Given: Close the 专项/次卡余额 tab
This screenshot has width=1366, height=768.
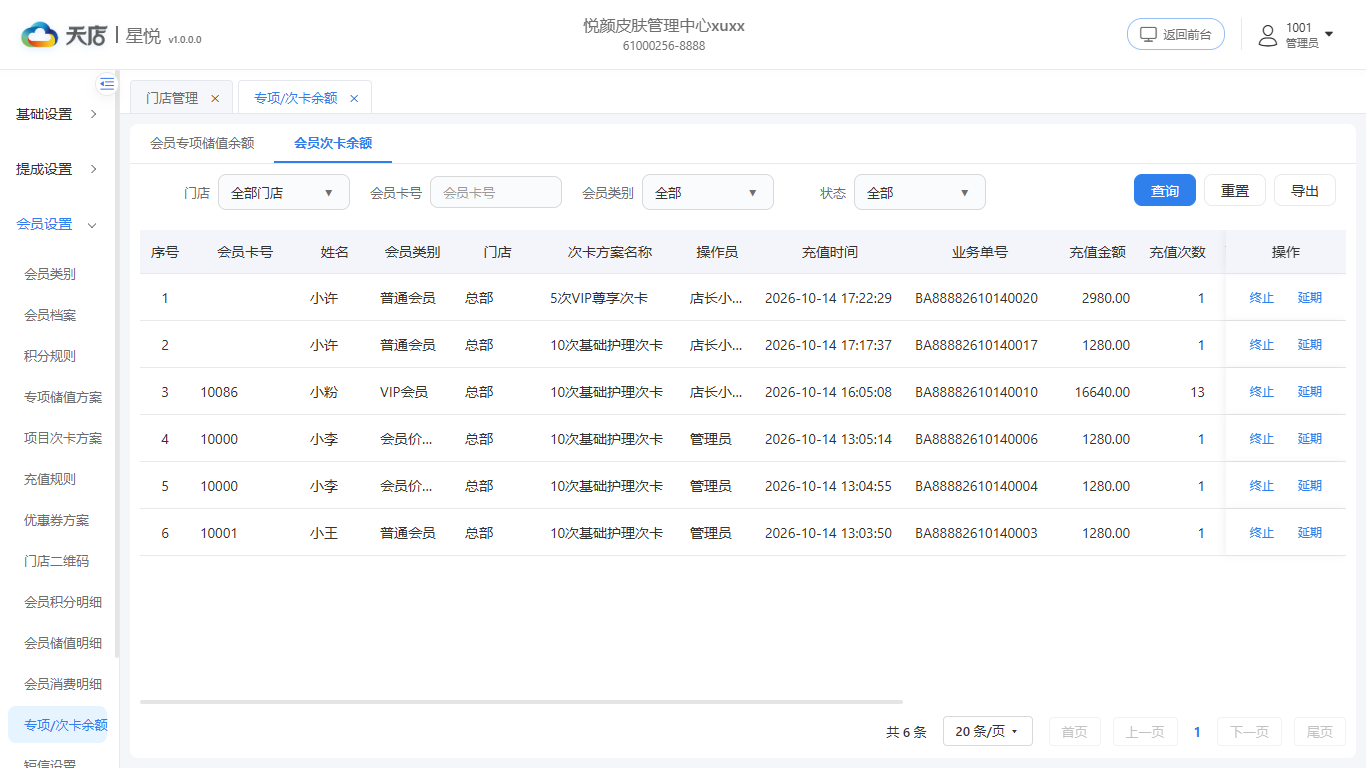Looking at the screenshot, I should point(354,98).
